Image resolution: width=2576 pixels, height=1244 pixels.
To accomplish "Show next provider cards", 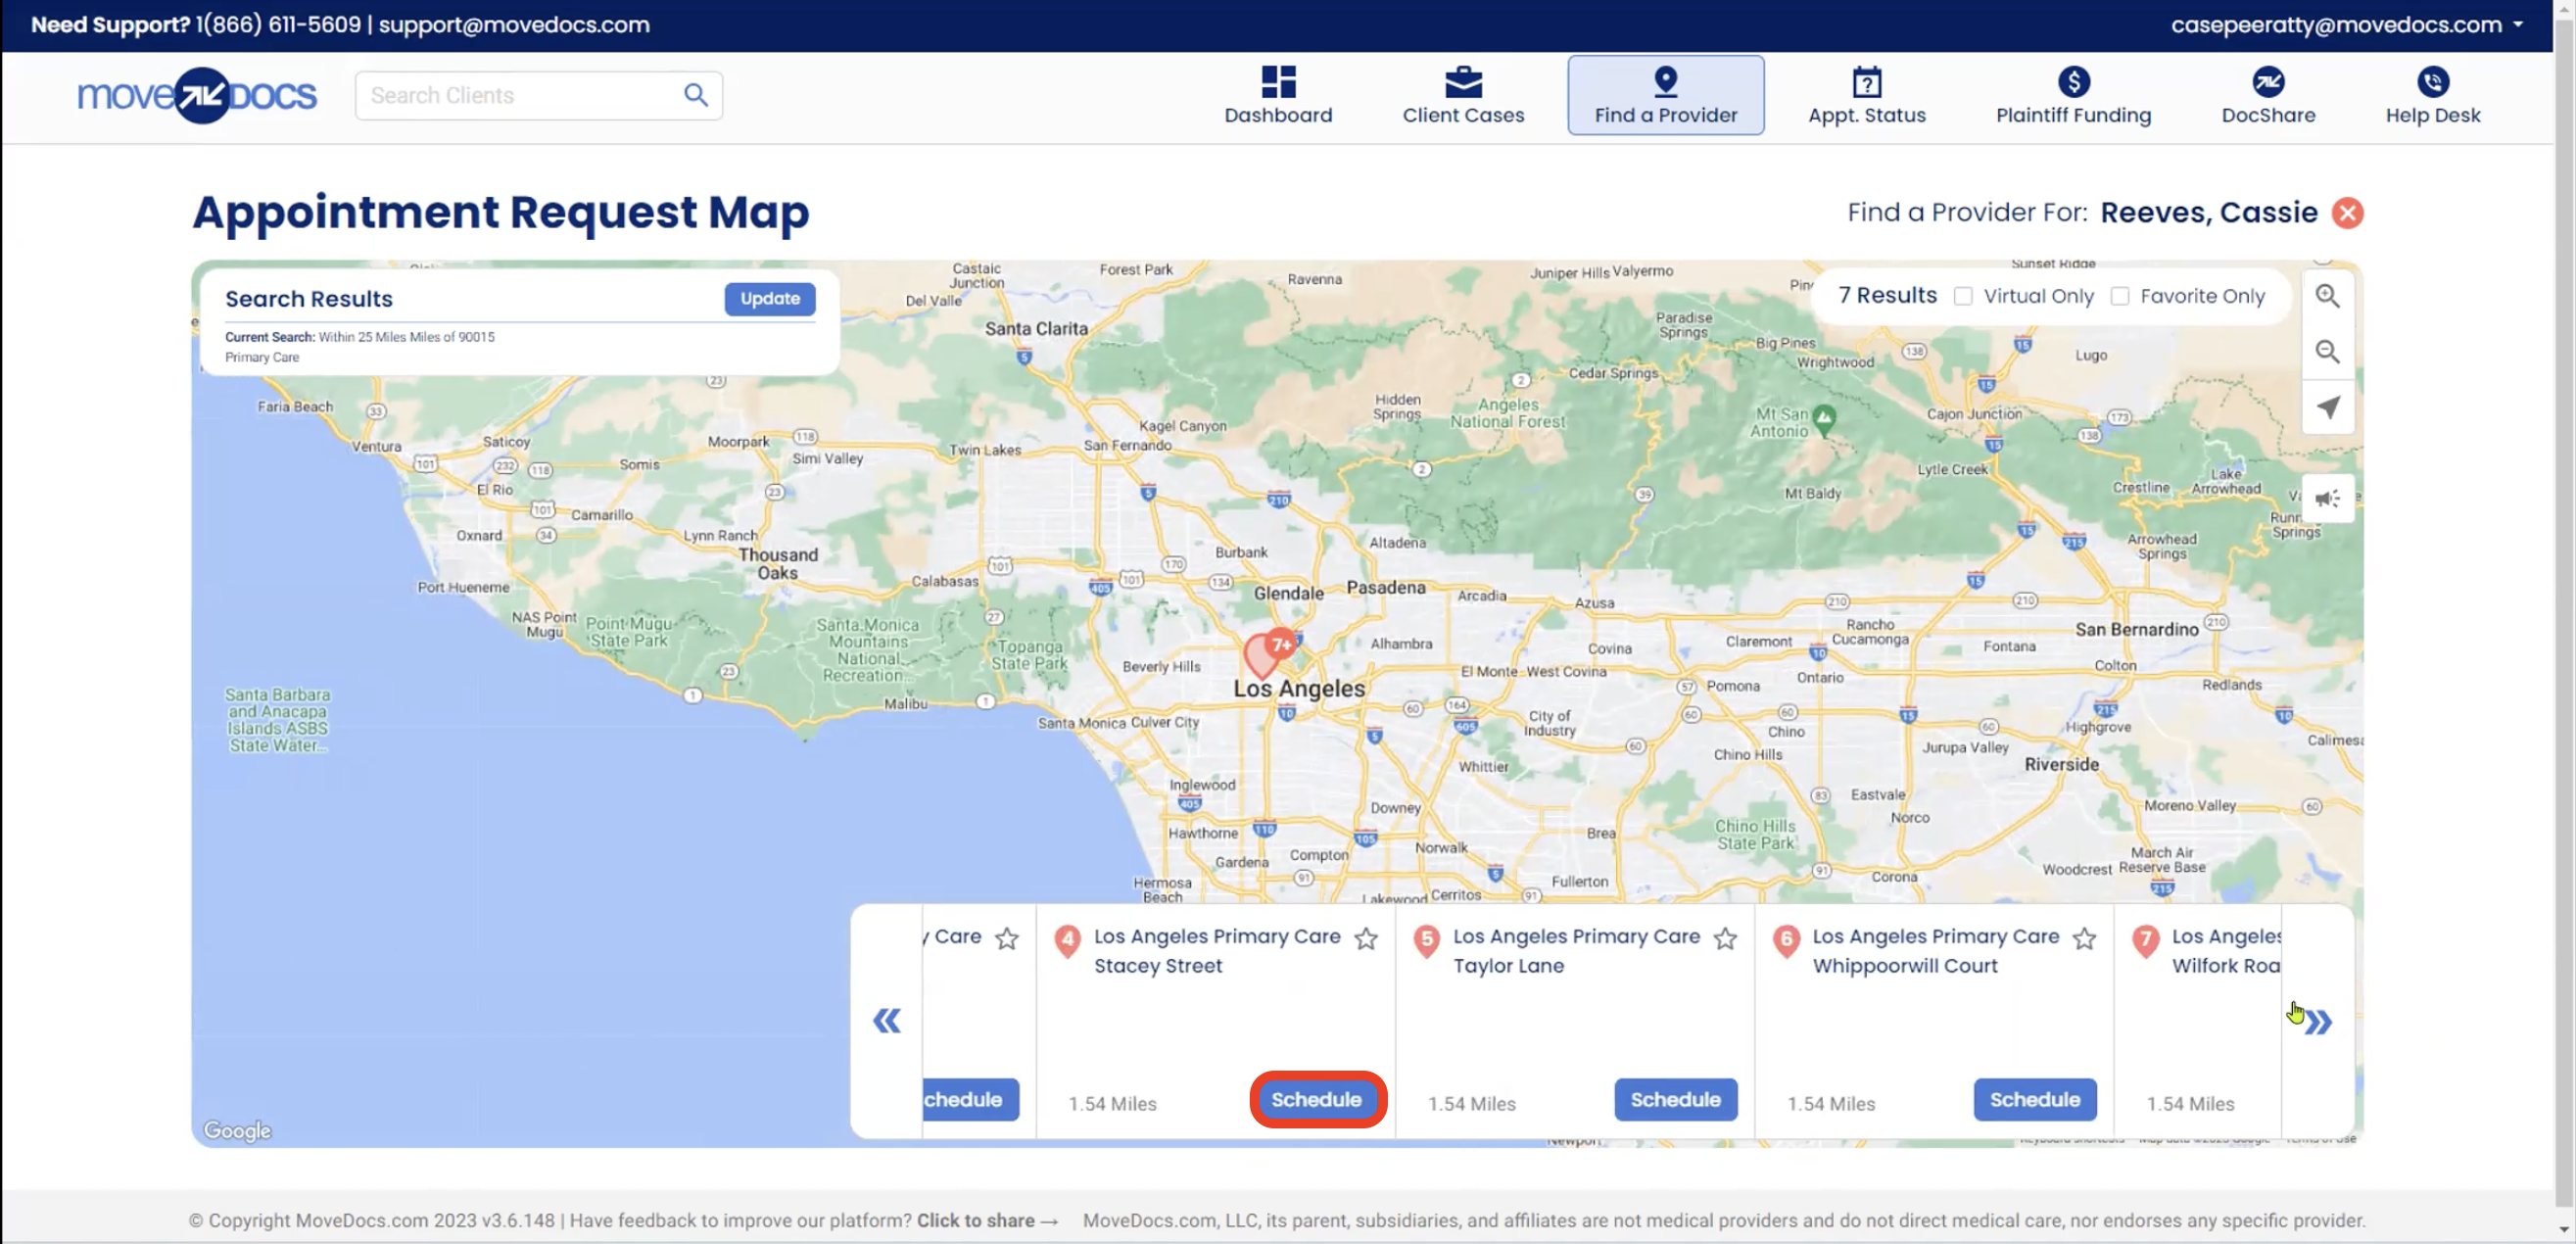I will (2319, 1021).
